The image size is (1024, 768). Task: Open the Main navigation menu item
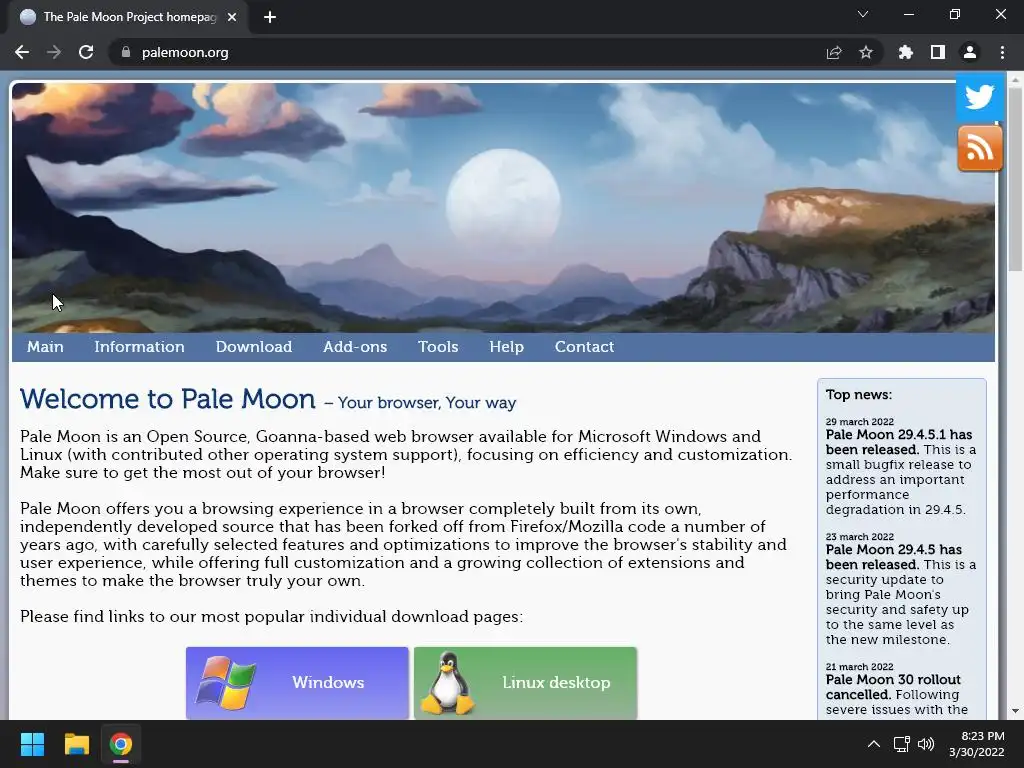point(45,347)
